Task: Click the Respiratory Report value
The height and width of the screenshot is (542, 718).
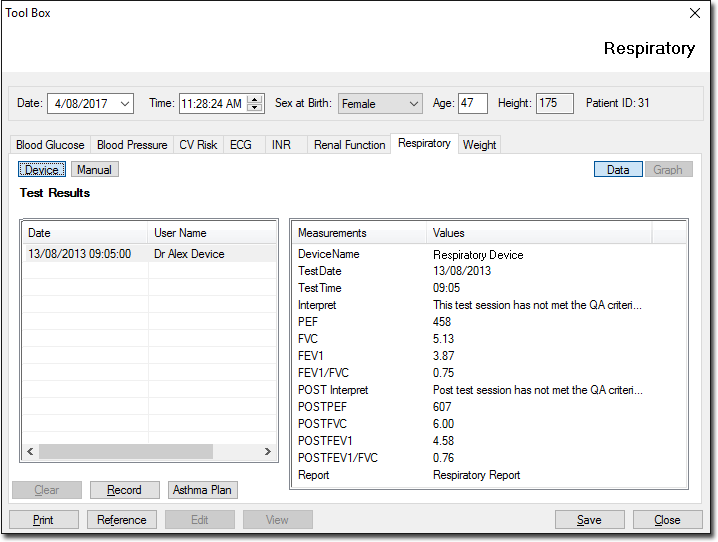Action: (x=476, y=475)
